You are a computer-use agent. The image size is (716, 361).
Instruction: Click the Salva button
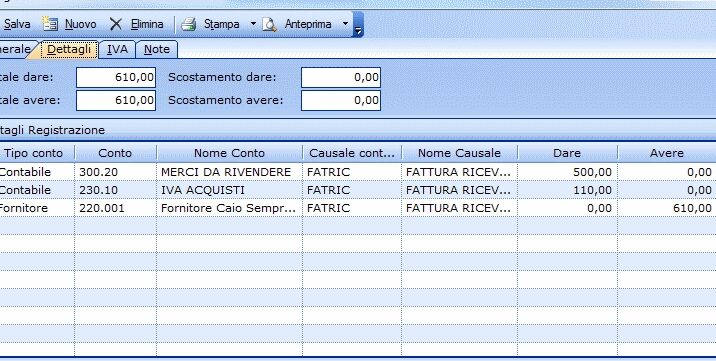16,24
